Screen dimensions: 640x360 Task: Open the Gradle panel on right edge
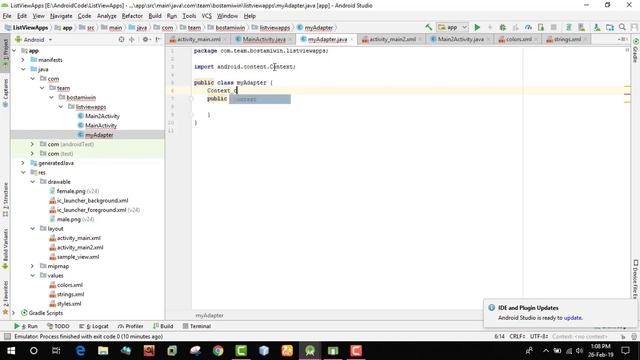636,51
